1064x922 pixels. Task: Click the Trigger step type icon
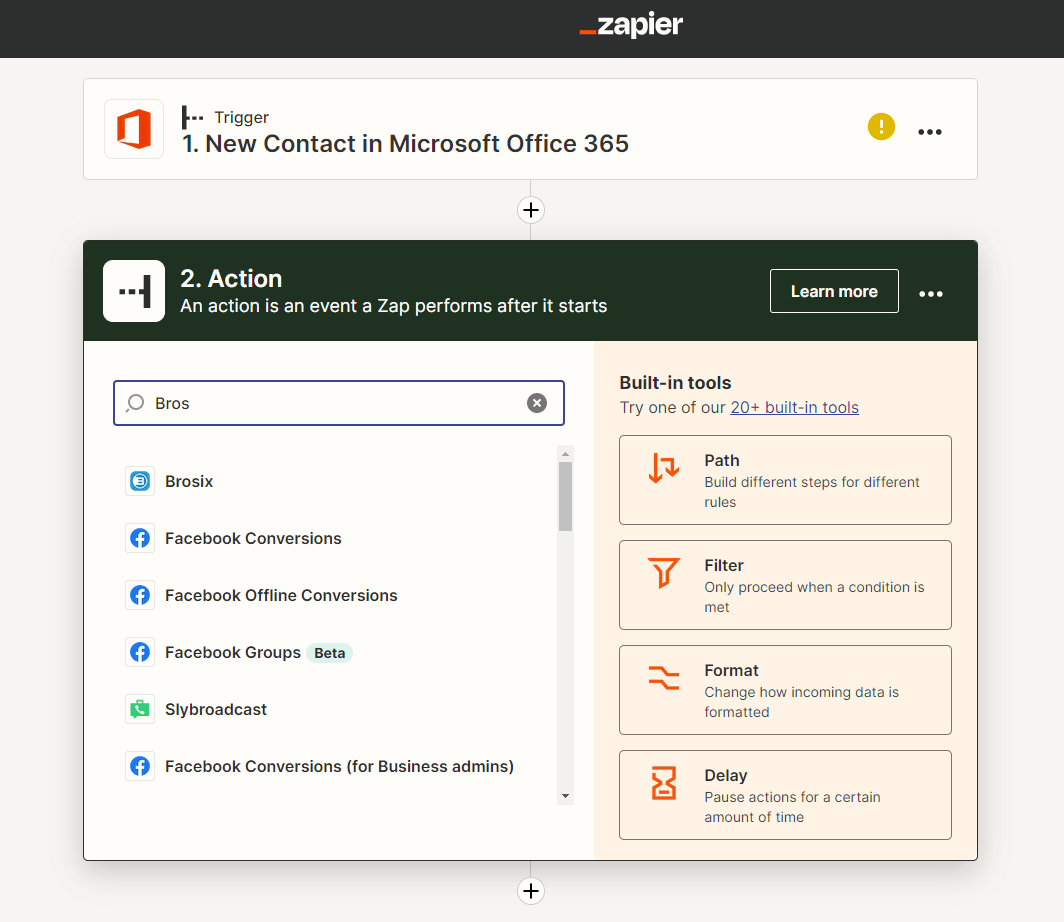coord(193,117)
